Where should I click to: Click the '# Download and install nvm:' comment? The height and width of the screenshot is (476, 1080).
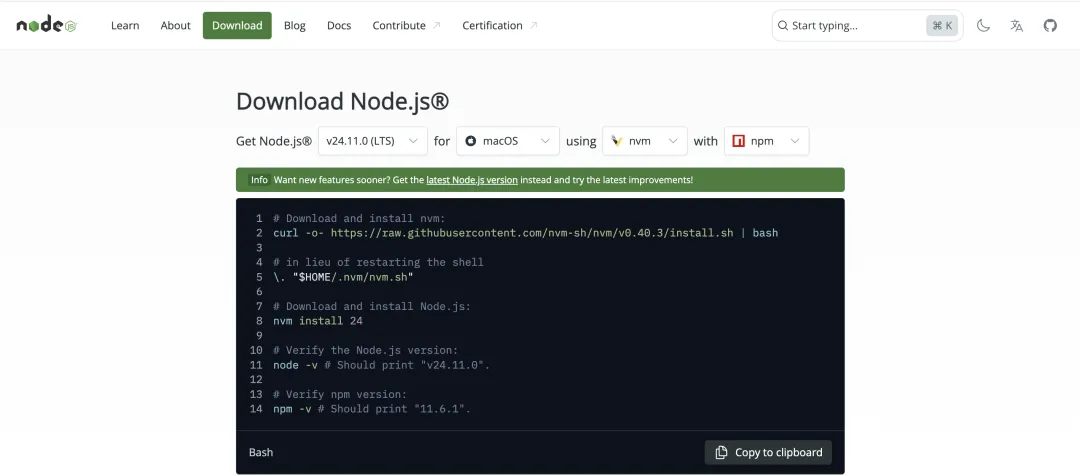pos(359,218)
